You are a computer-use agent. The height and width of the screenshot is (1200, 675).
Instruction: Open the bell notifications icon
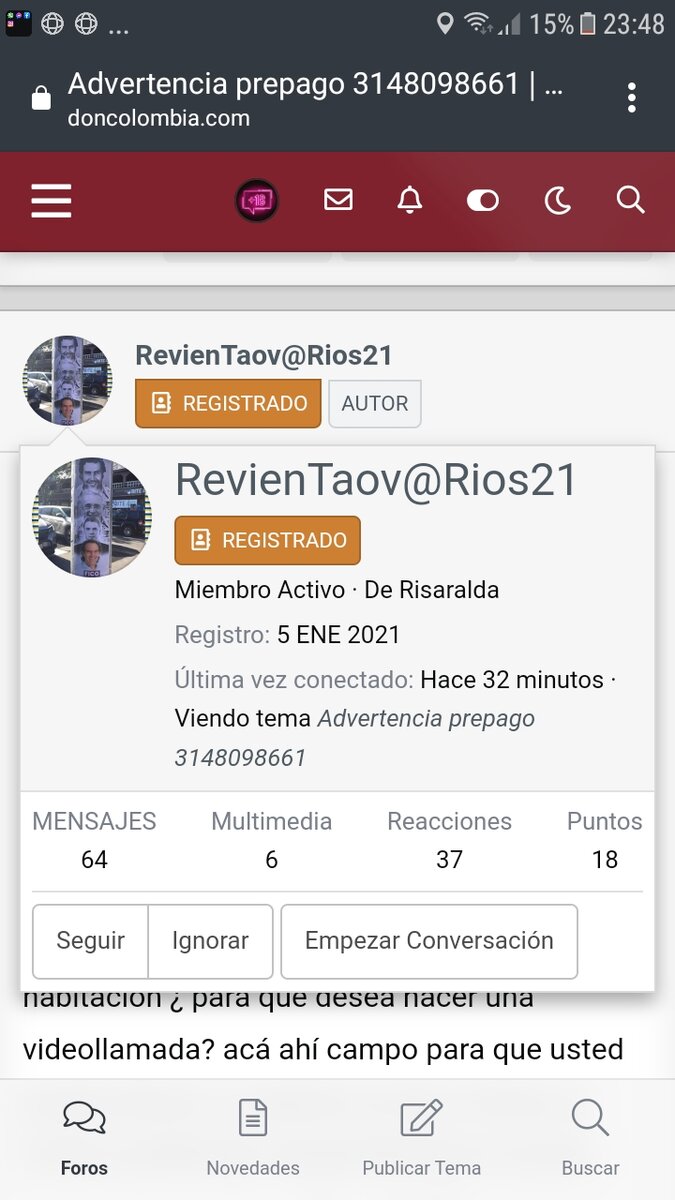coord(409,201)
